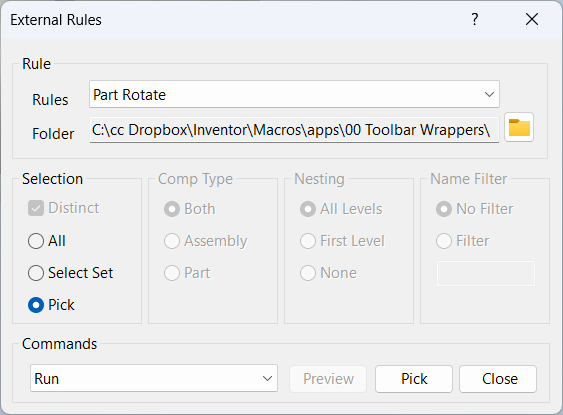Click the Folder path field
Viewport: 563px width, 415px height.
[x=294, y=130]
